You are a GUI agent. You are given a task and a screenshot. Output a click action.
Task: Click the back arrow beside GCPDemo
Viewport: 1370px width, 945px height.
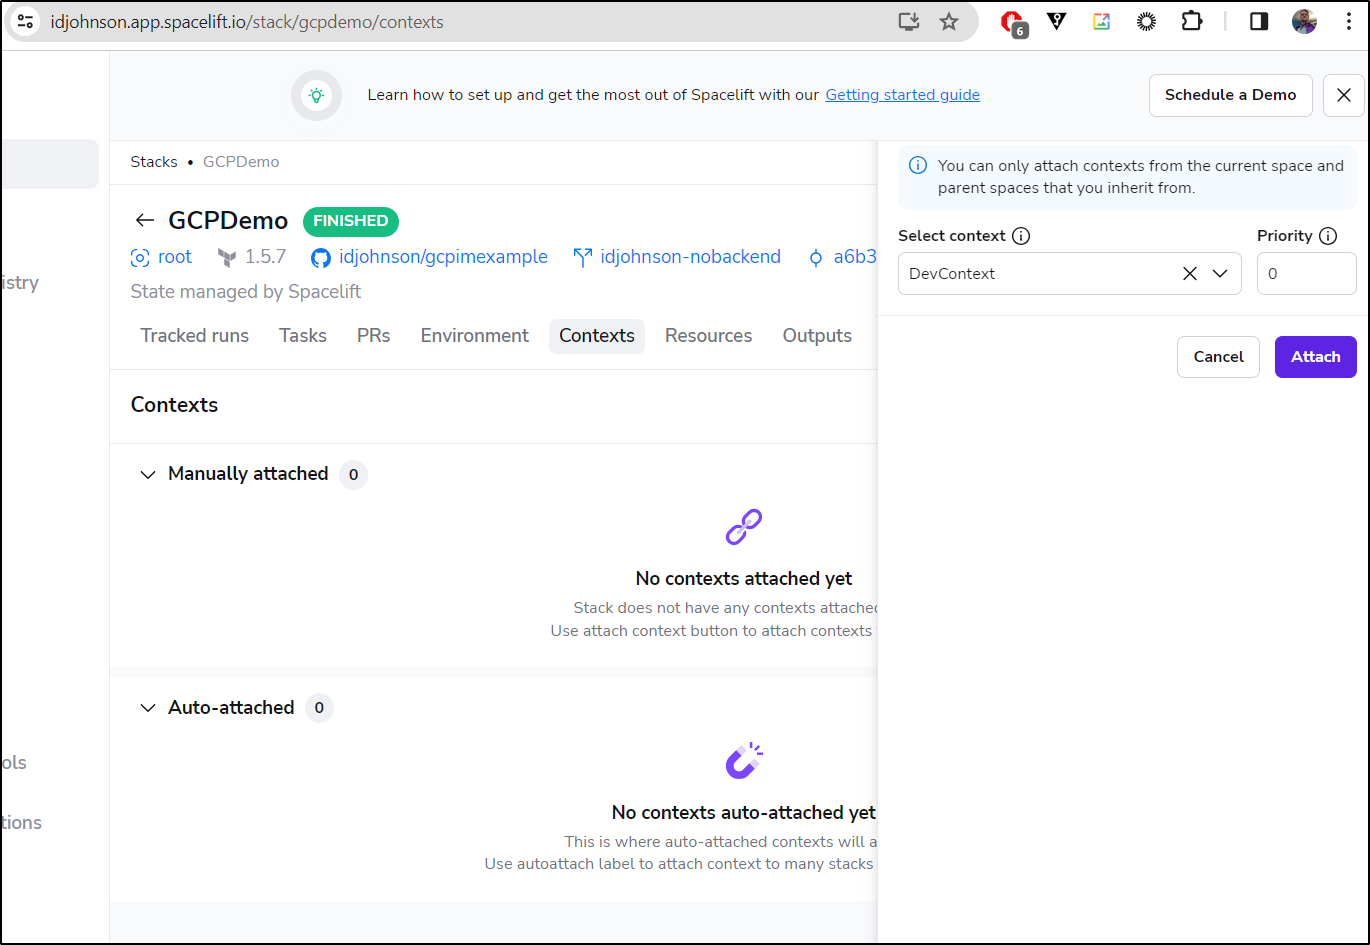pos(145,221)
